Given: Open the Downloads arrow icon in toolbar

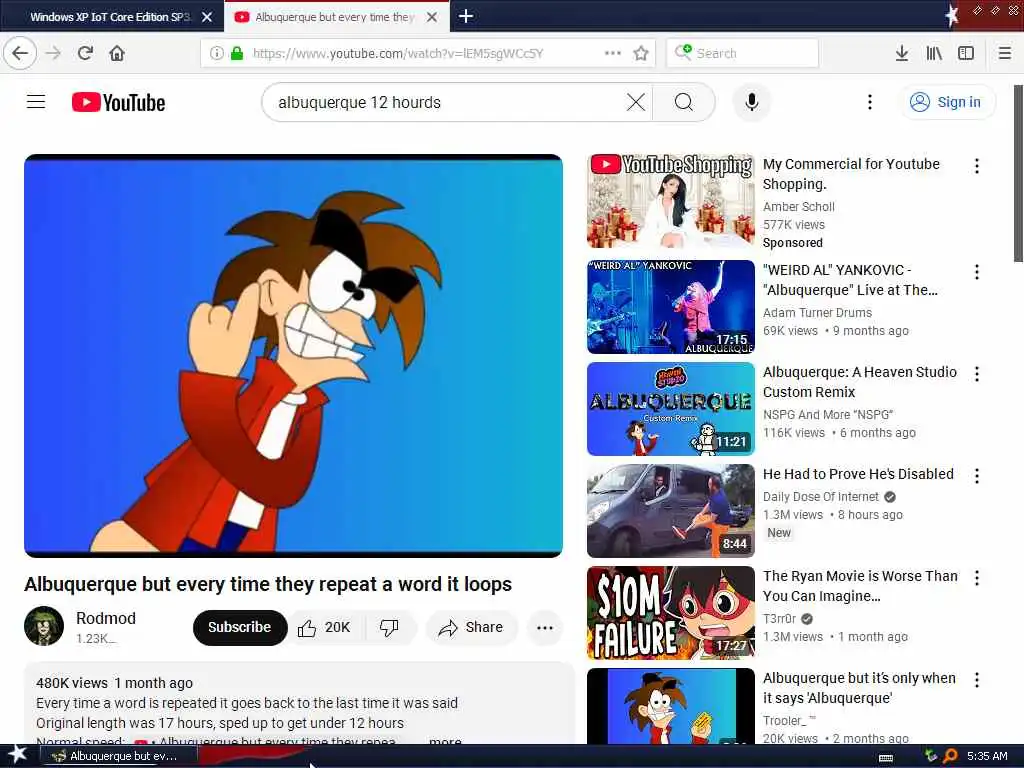Looking at the screenshot, I should [901, 53].
